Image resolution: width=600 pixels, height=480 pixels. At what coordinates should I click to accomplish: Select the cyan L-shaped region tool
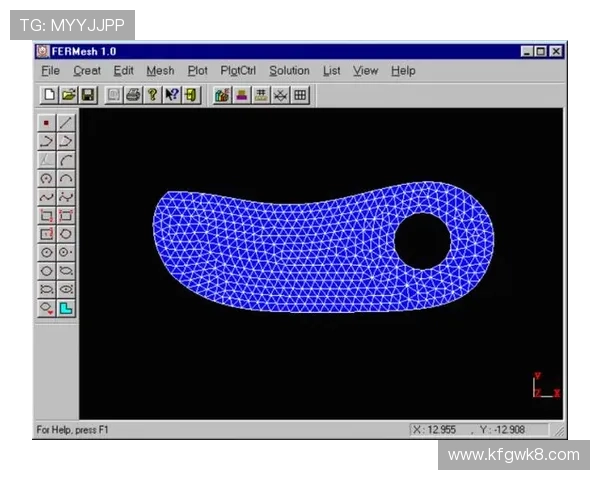coord(66,308)
